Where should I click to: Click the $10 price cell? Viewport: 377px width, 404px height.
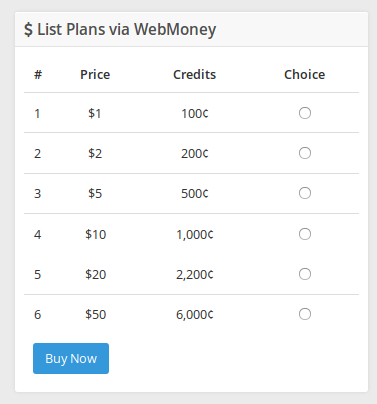95,235
